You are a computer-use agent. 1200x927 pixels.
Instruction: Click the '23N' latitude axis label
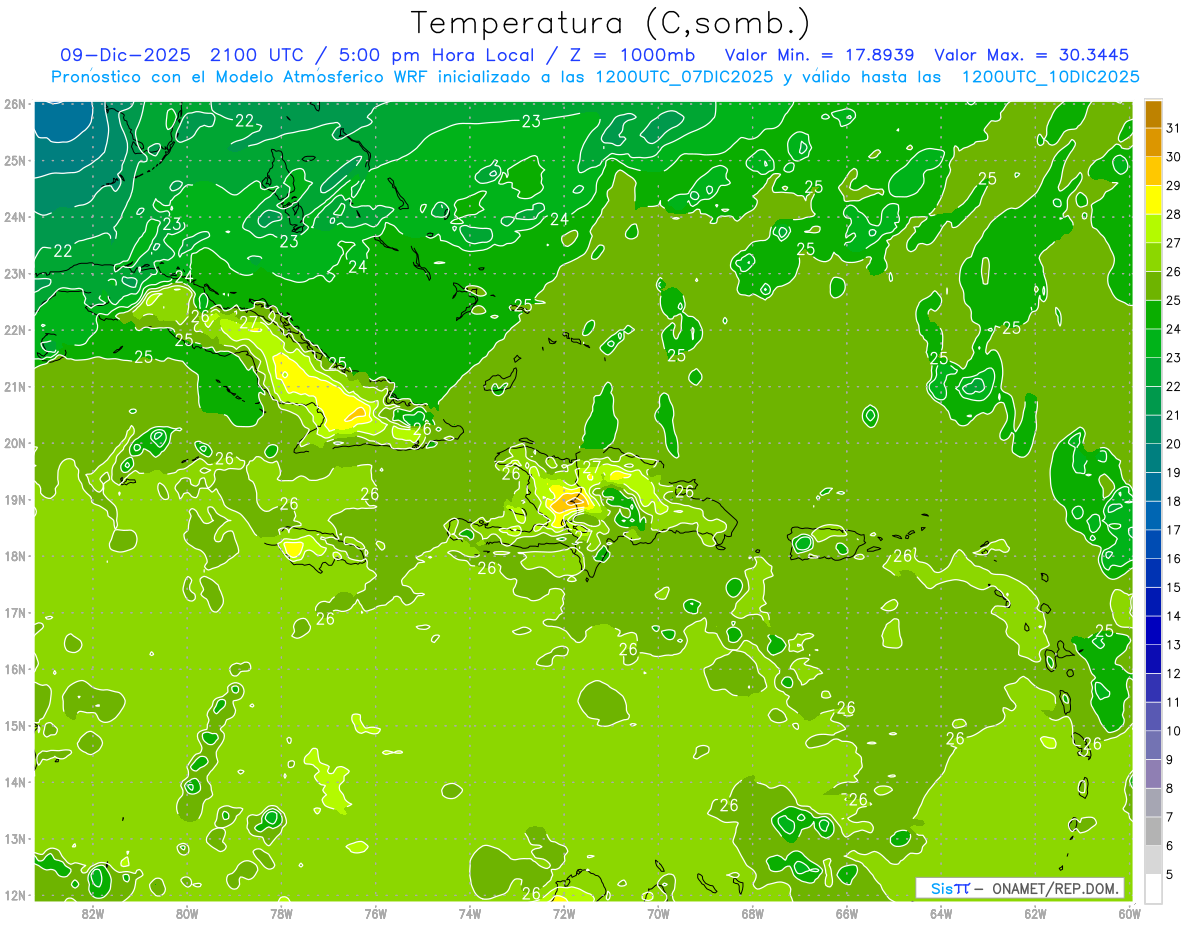tap(15, 274)
